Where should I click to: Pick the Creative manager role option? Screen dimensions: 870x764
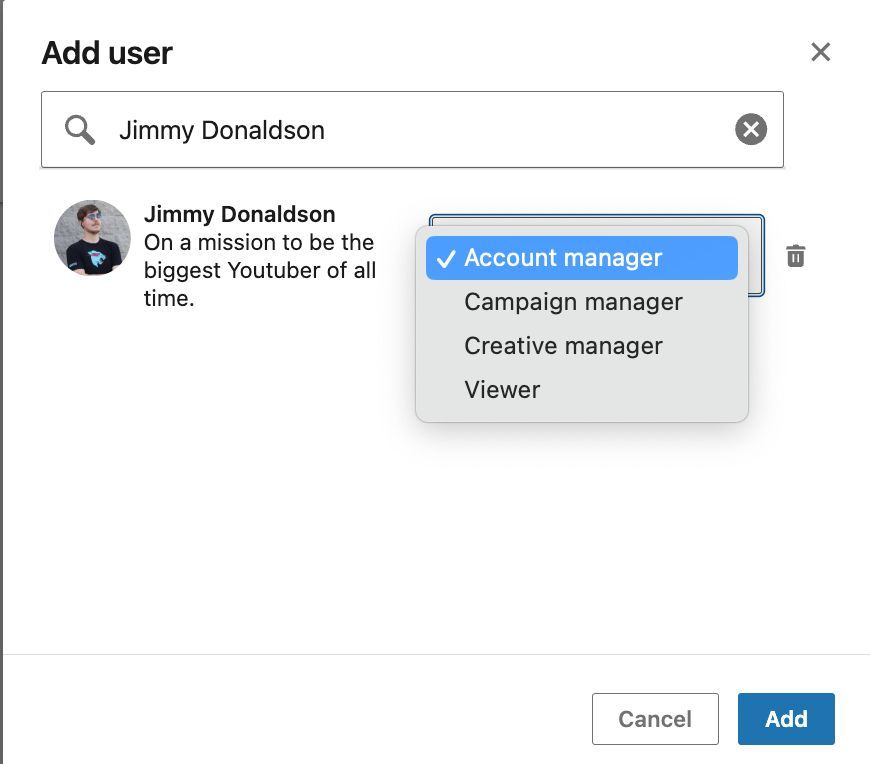click(563, 346)
